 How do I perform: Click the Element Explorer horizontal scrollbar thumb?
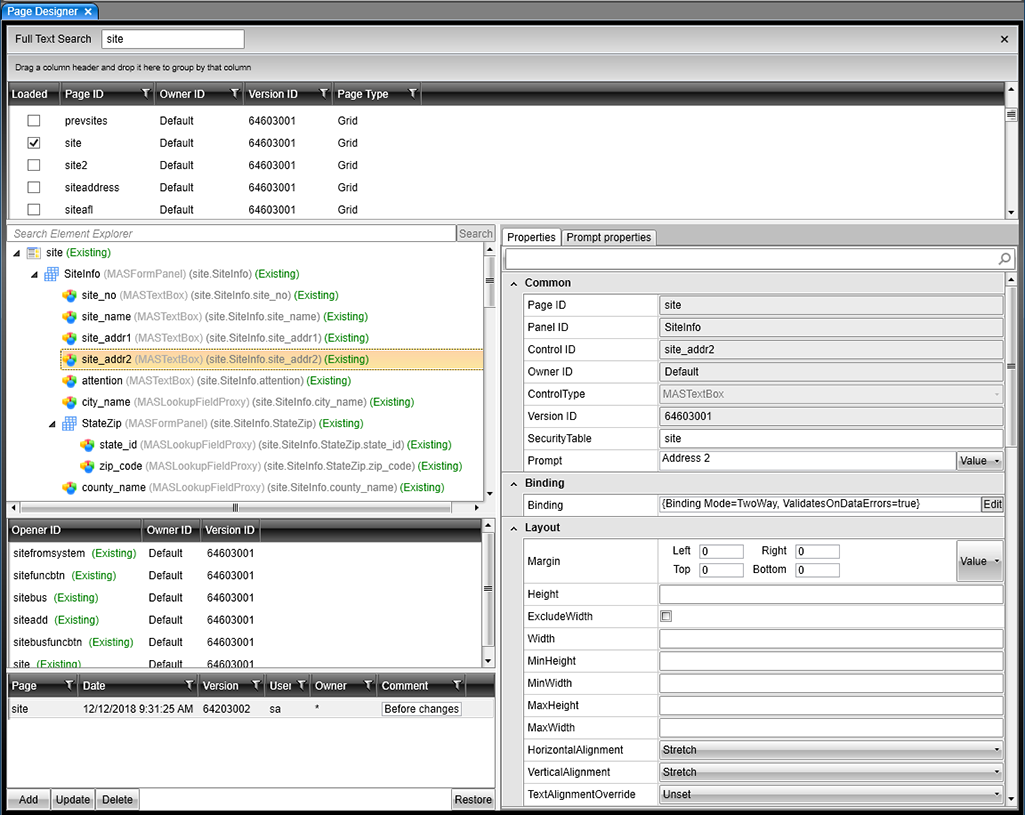click(x=235, y=508)
